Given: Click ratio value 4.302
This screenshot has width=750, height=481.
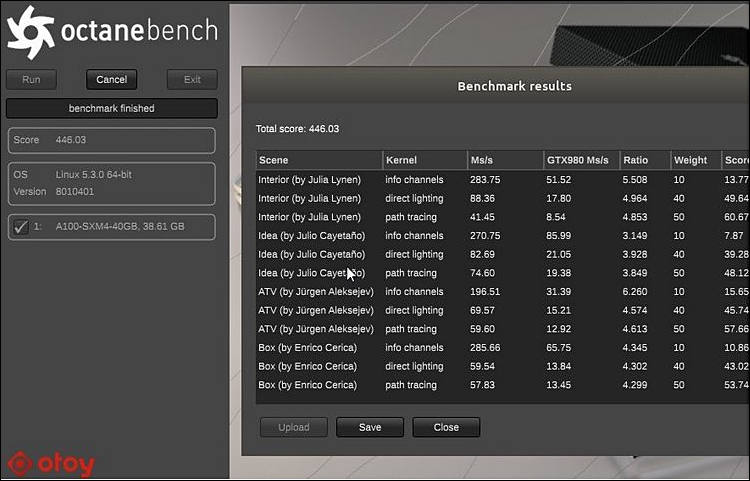Looking at the screenshot, I should point(635,366).
